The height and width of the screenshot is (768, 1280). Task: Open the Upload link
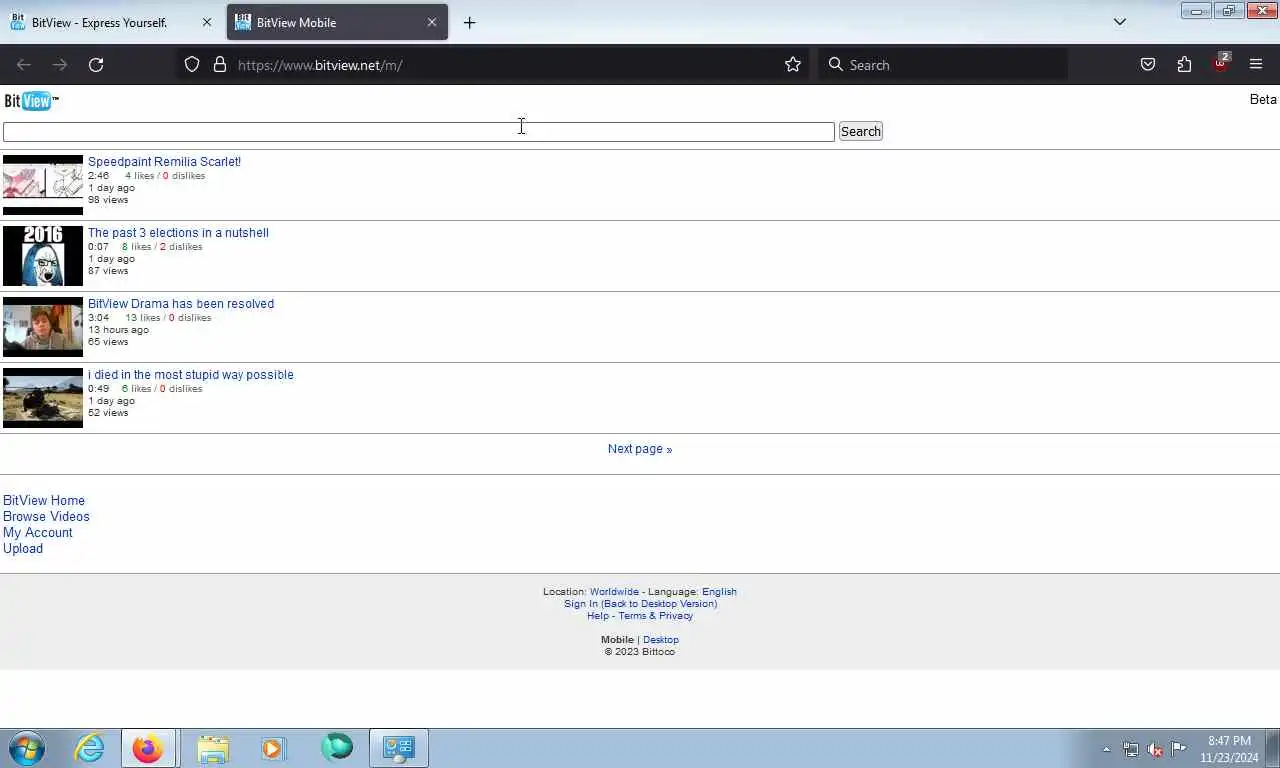[x=23, y=549]
